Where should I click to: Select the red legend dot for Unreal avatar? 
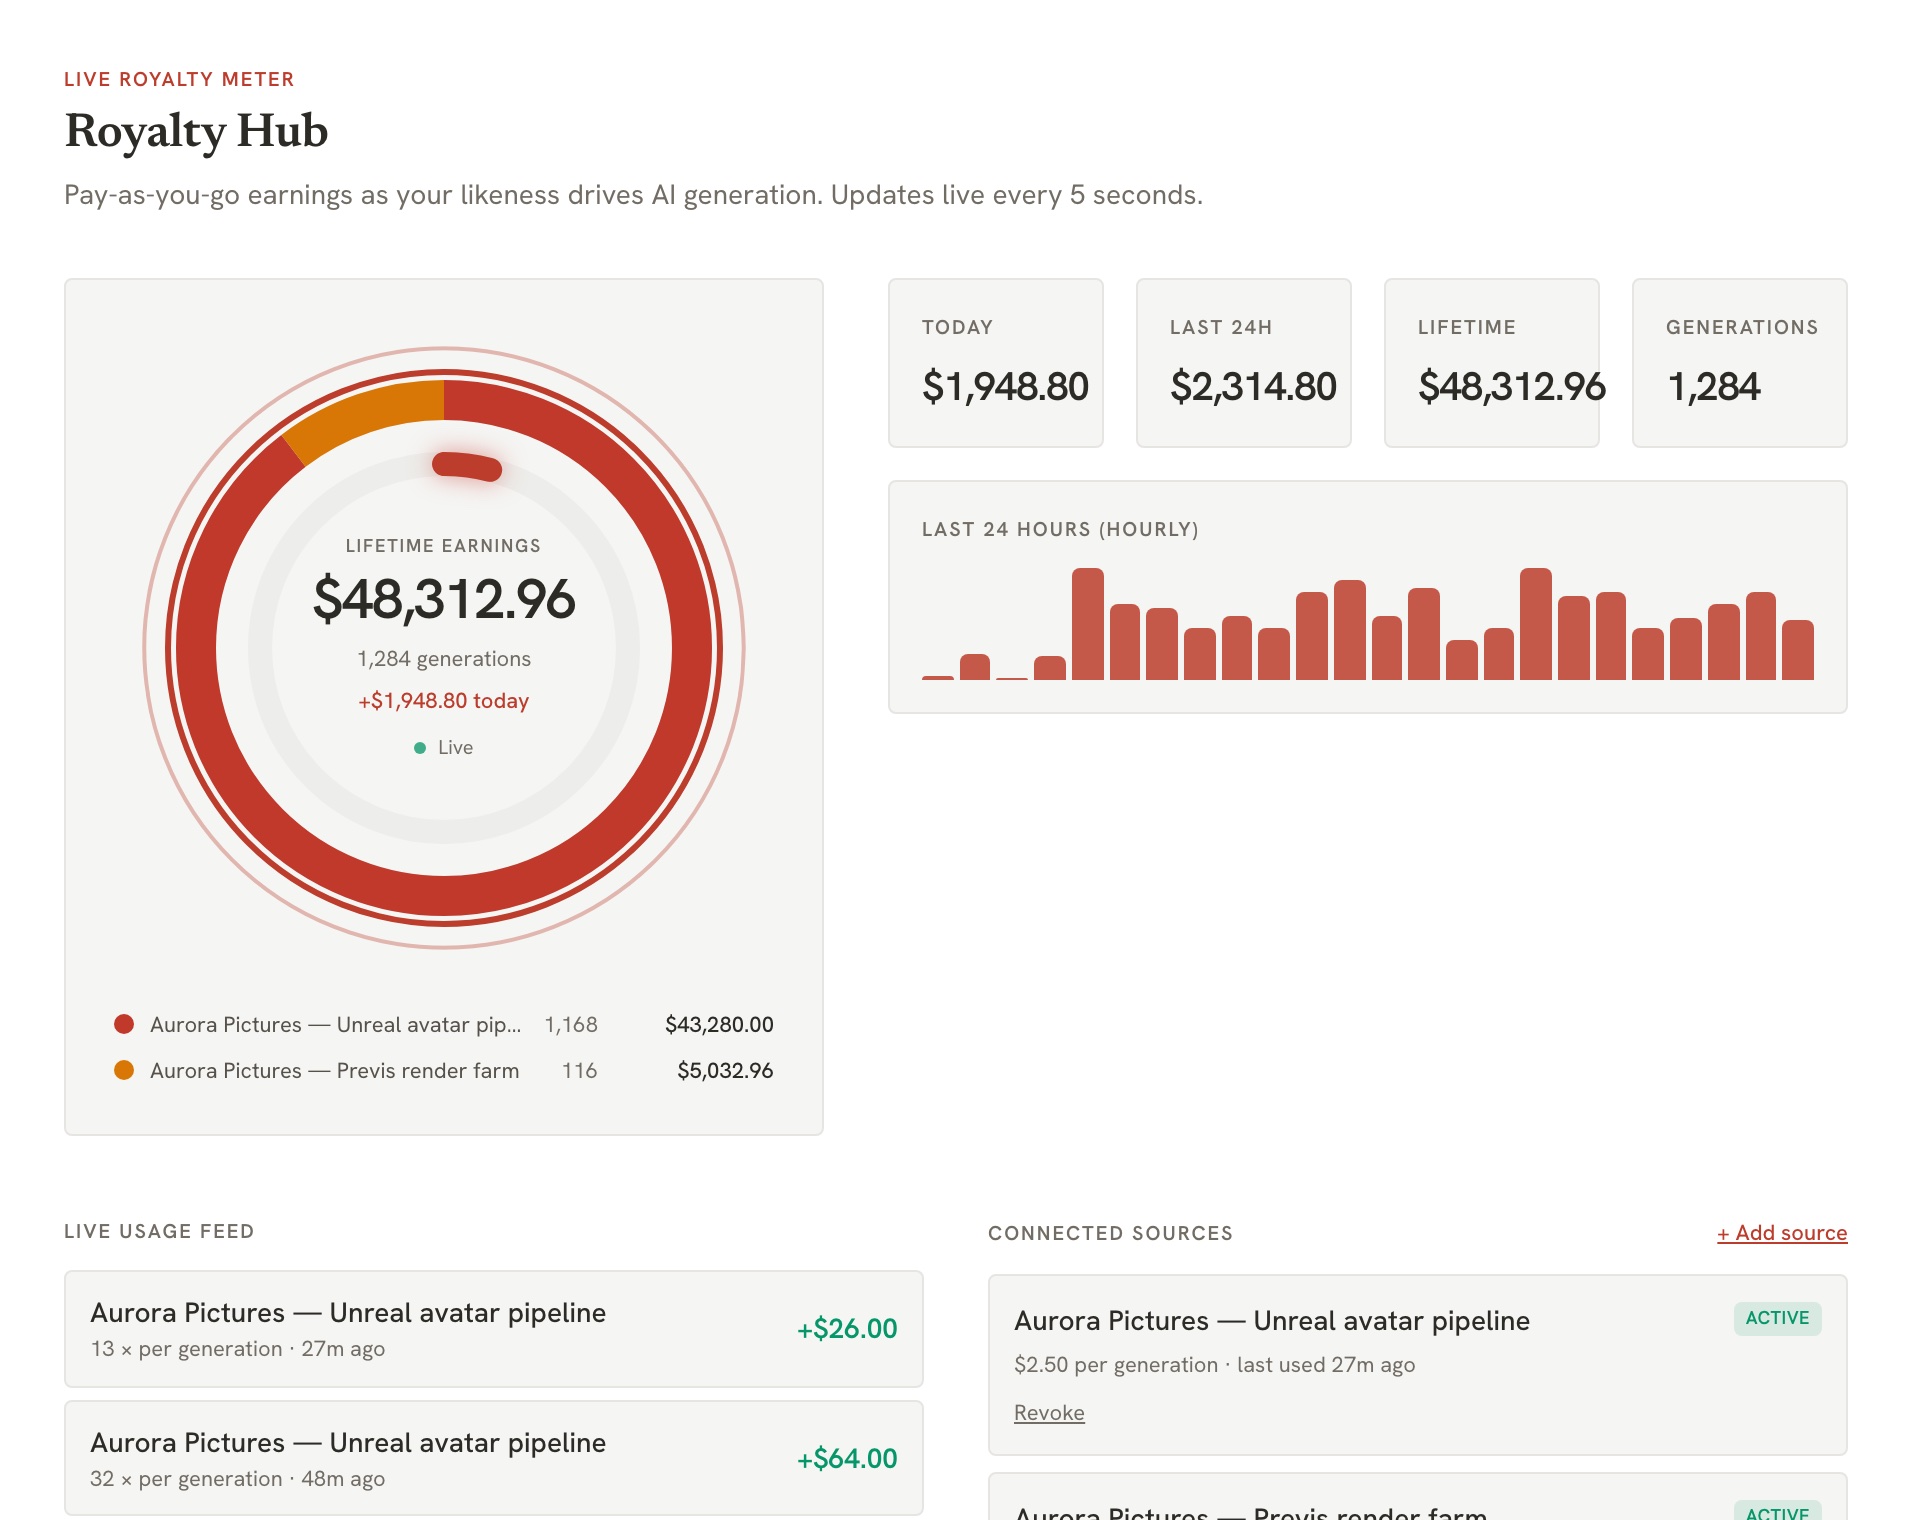(x=124, y=1024)
